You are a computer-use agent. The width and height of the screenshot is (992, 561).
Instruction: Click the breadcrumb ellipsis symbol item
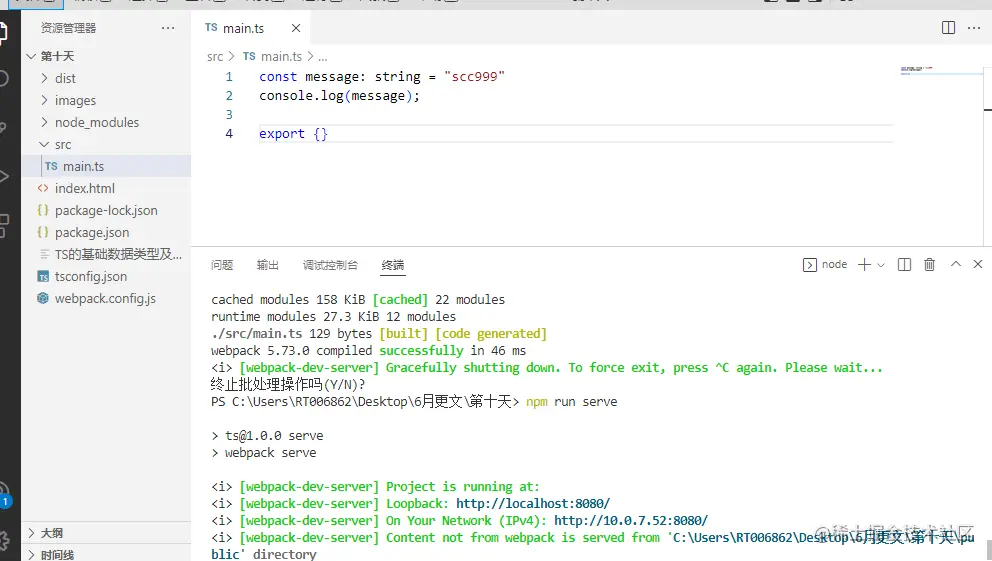point(323,57)
